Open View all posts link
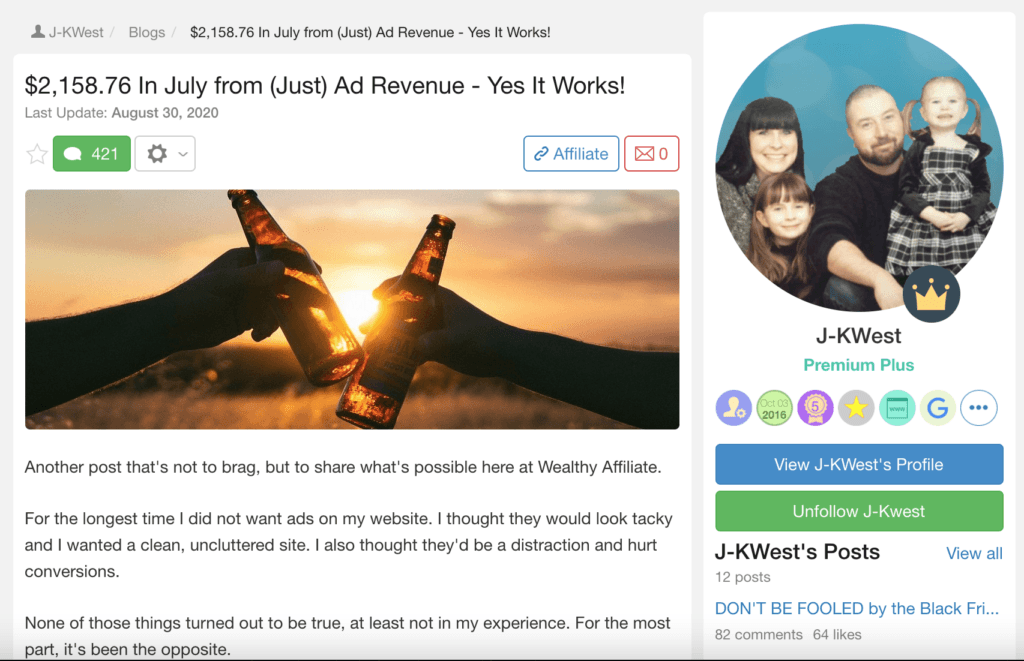Screen dimensions: 1024x661 click(x=974, y=553)
